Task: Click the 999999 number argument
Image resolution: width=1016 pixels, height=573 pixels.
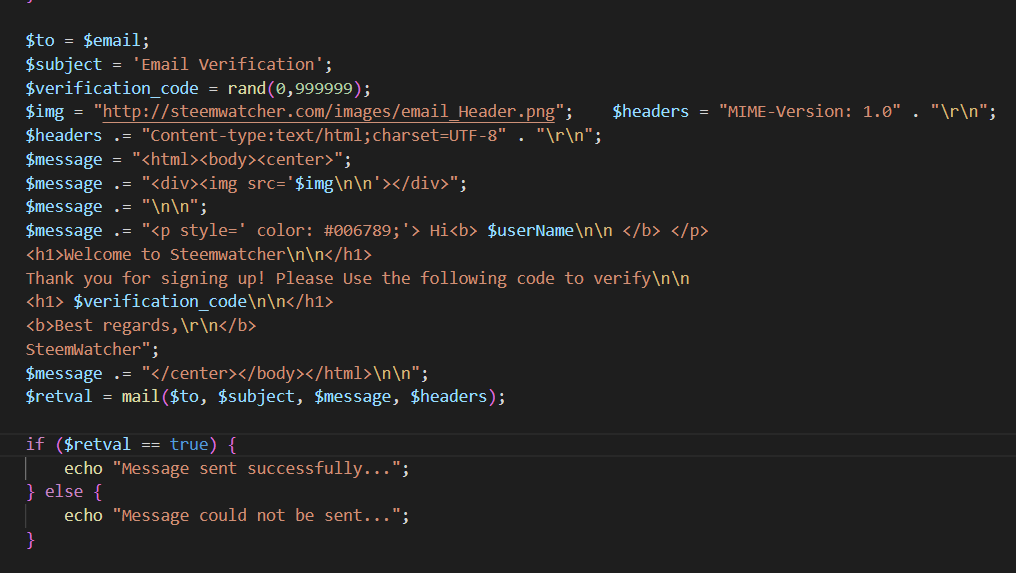Action: tap(324, 88)
